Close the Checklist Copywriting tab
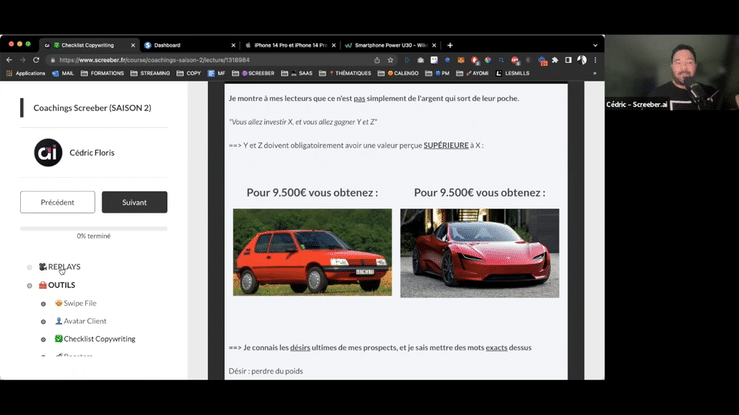739x415 pixels. (133, 45)
